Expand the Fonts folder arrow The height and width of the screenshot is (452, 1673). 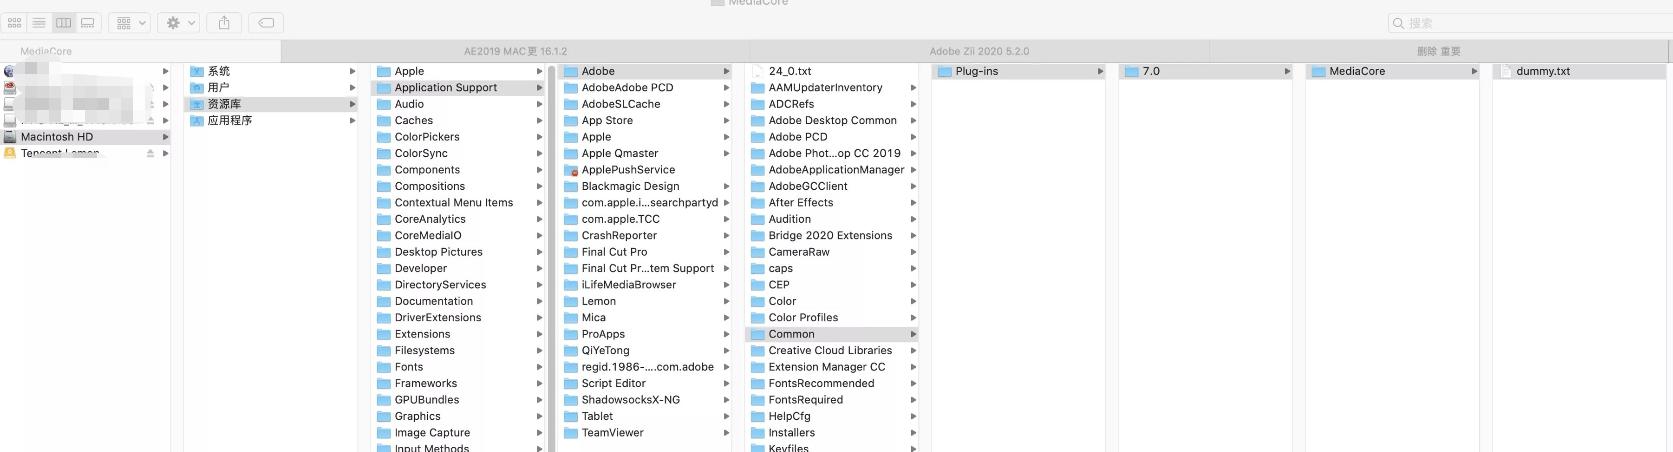(540, 367)
